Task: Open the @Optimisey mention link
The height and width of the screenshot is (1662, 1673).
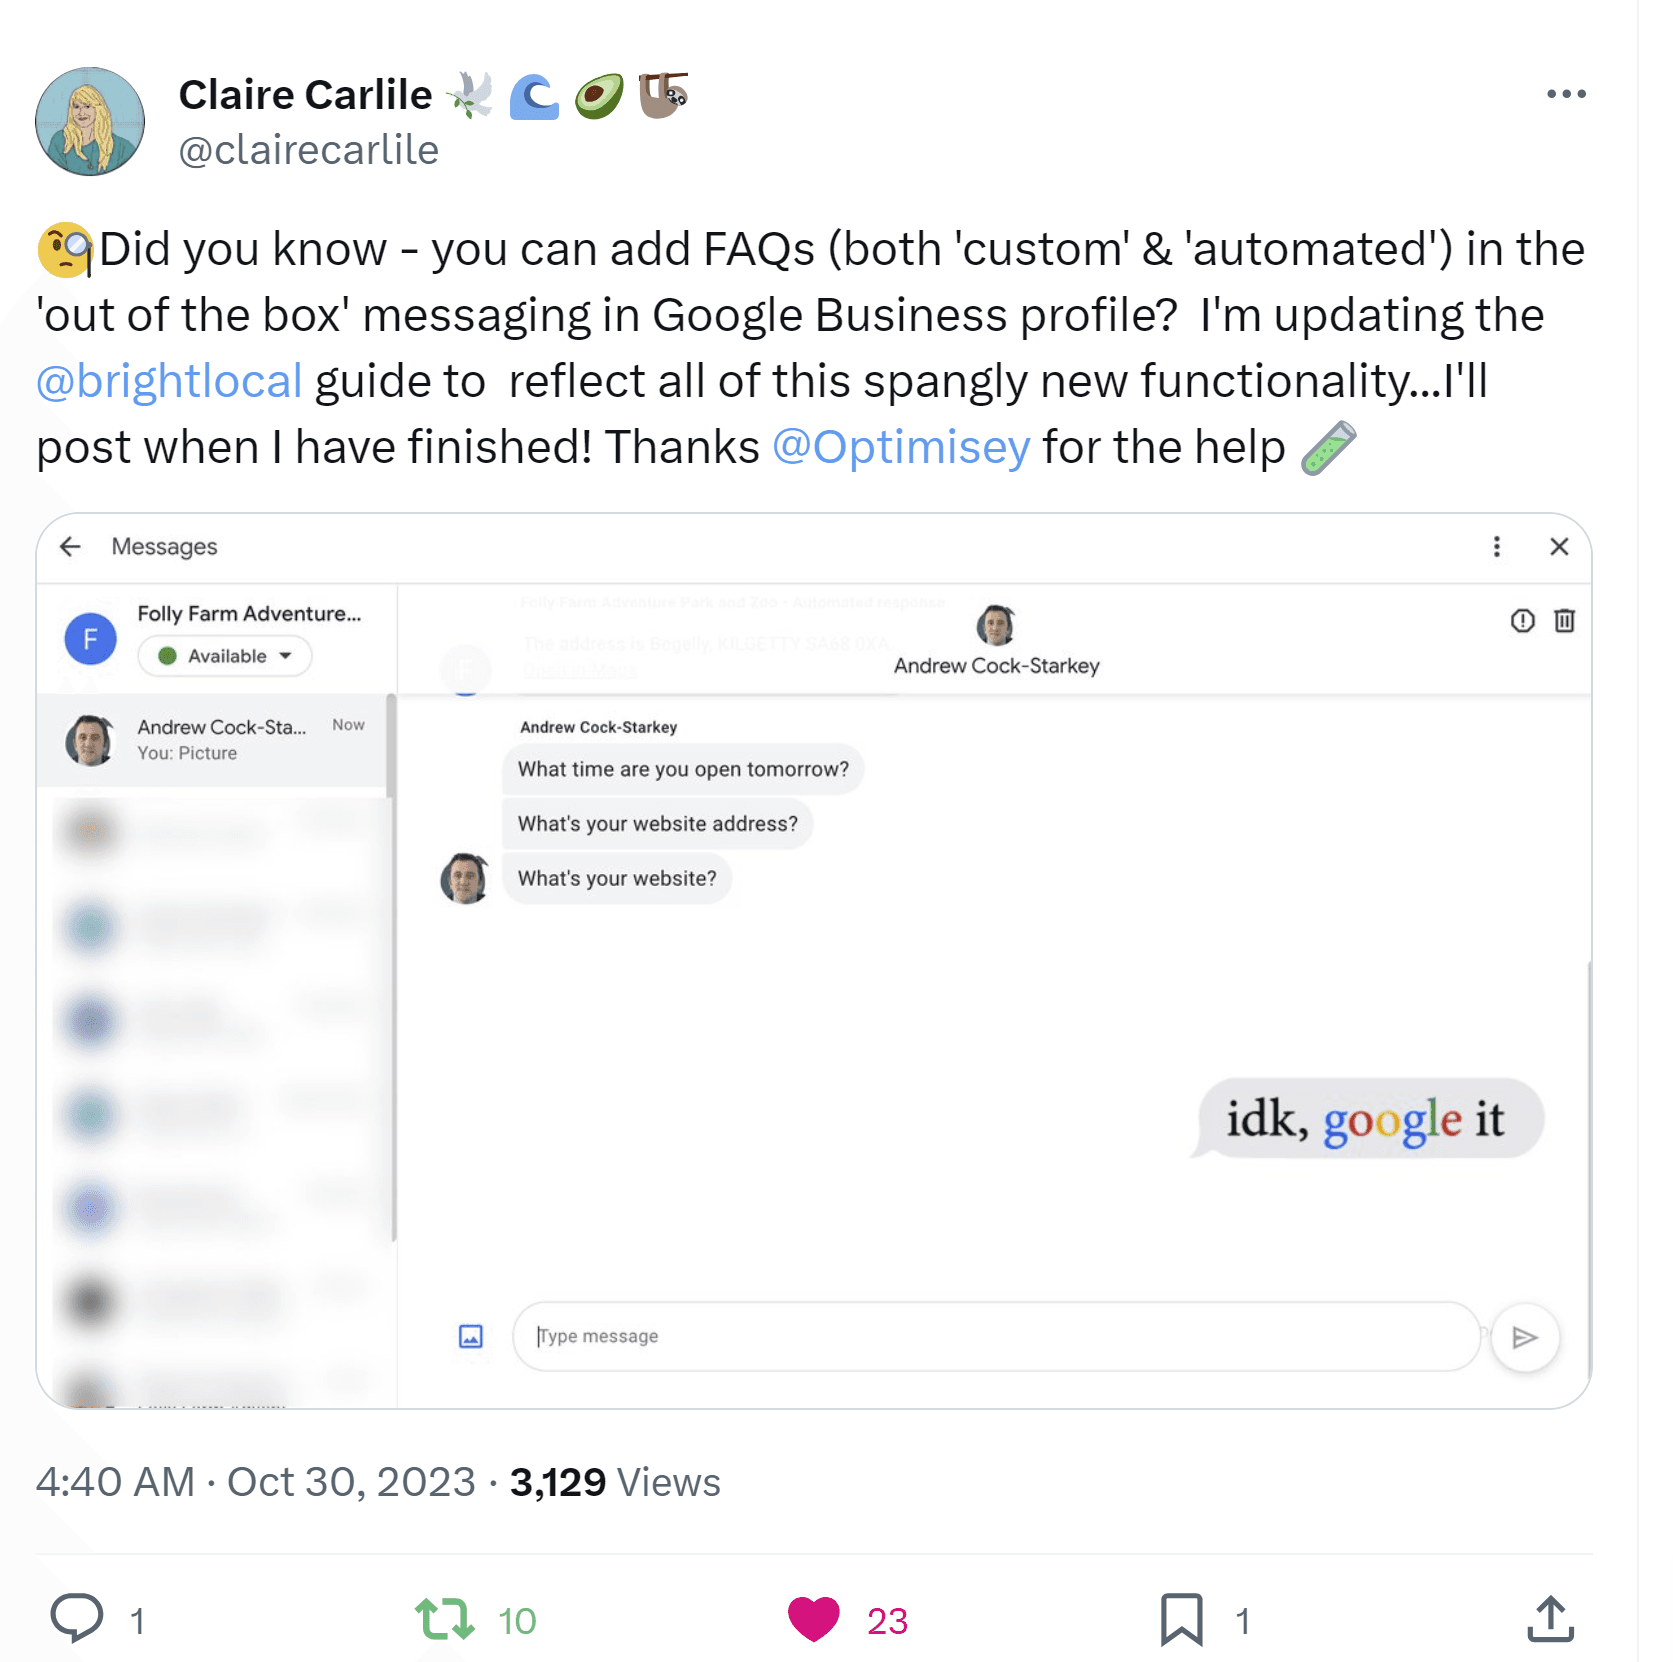Action: [901, 447]
